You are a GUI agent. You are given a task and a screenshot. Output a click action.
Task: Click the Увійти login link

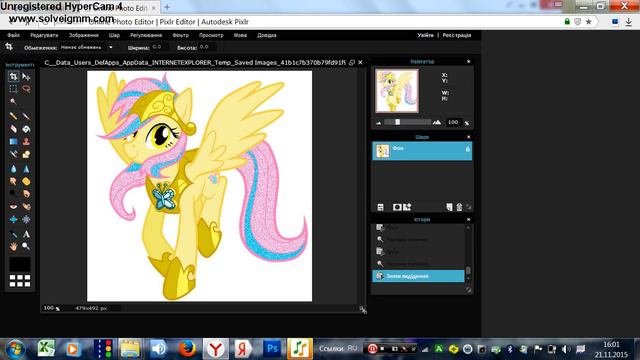[425, 36]
